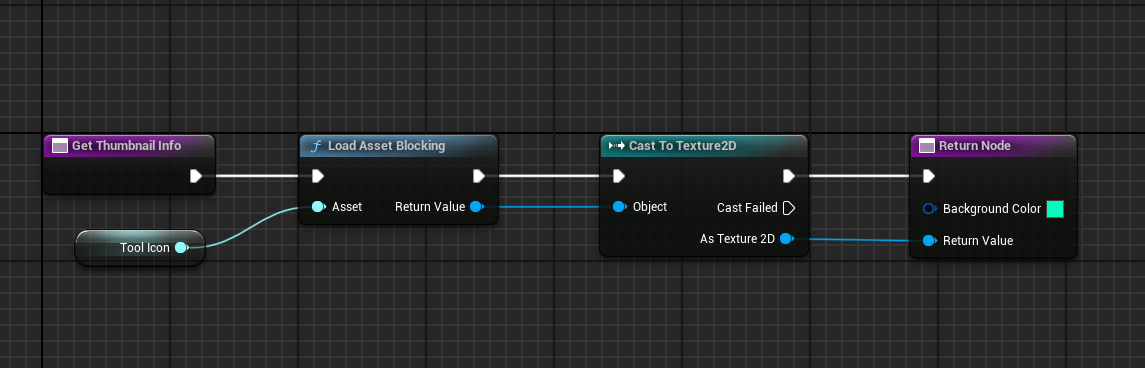The height and width of the screenshot is (368, 1145).
Task: Click the As Texture 2D label
Action: (x=737, y=238)
